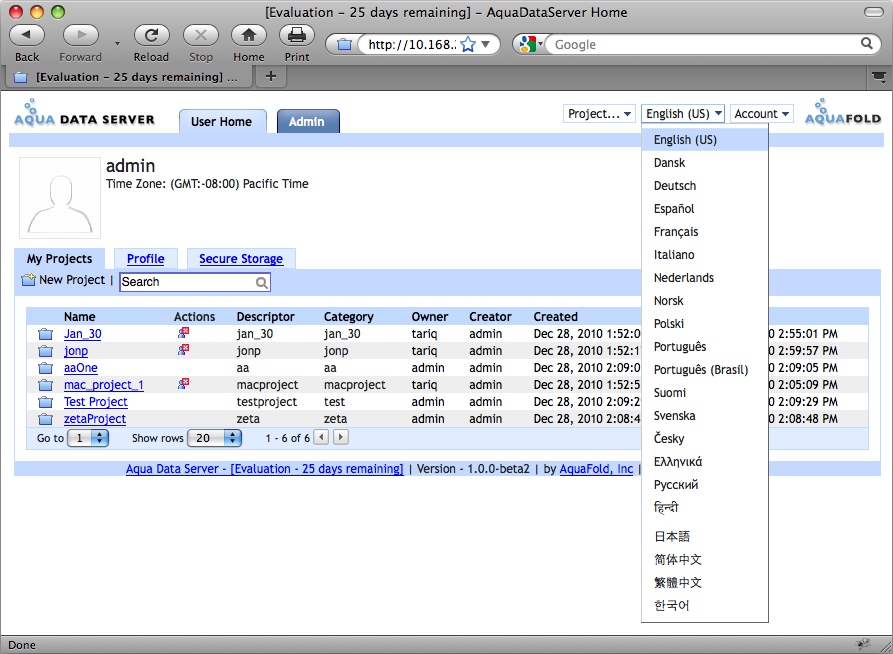
Task: Switch to the Admin tab
Action: pos(307,122)
